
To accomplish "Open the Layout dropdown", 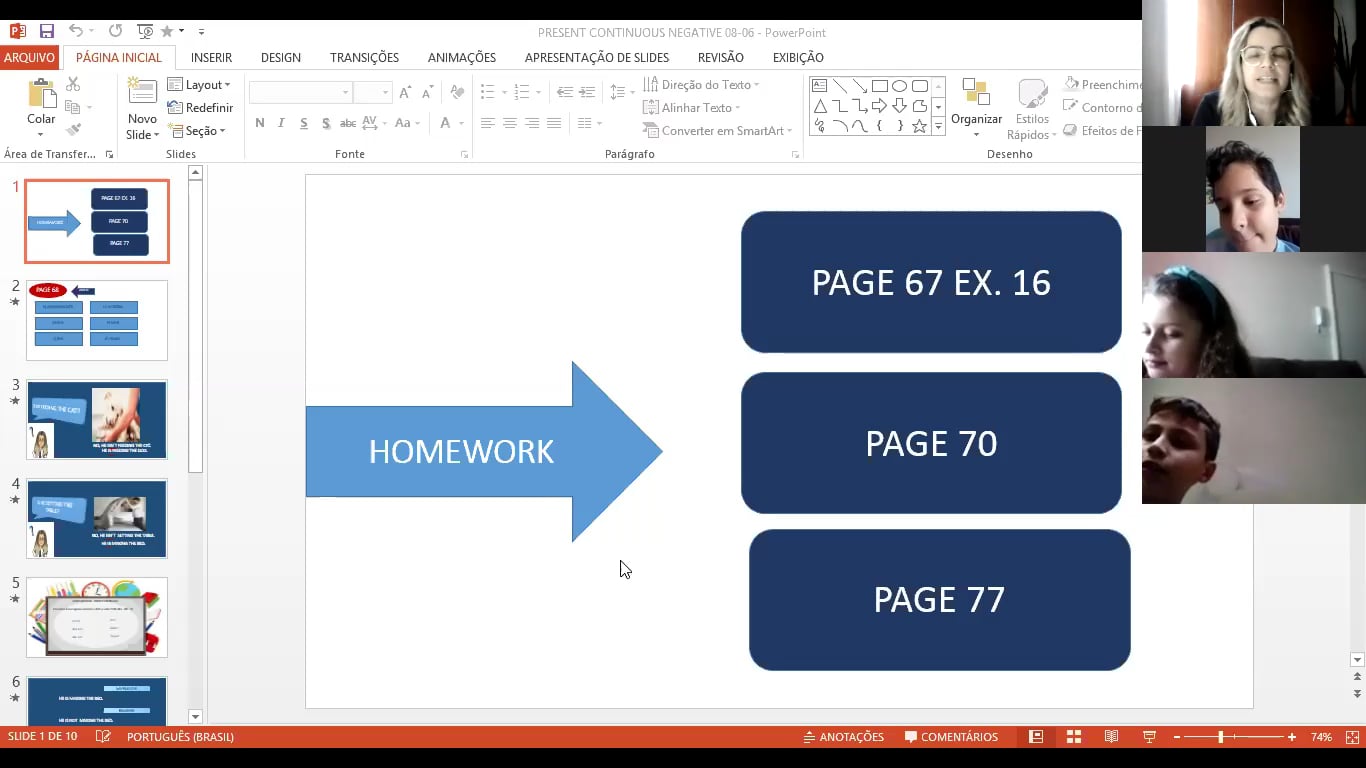I will coord(199,85).
